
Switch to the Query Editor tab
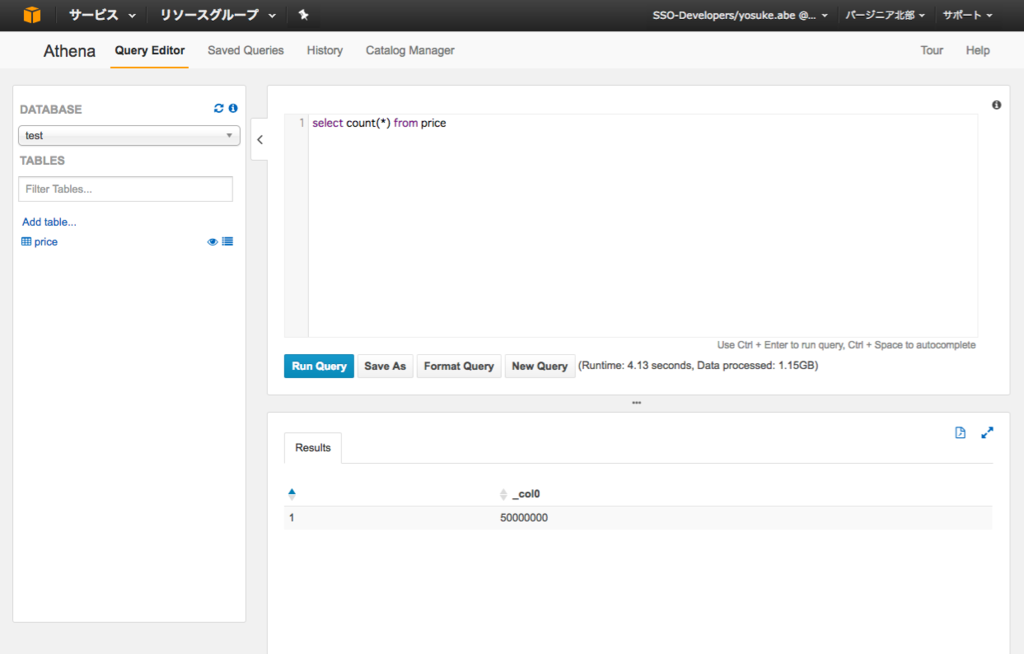150,50
